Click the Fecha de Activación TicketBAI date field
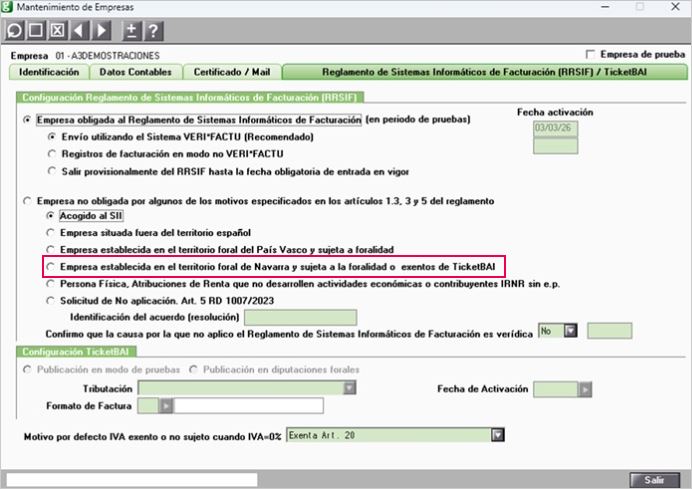692x489 pixels. (x=556, y=389)
